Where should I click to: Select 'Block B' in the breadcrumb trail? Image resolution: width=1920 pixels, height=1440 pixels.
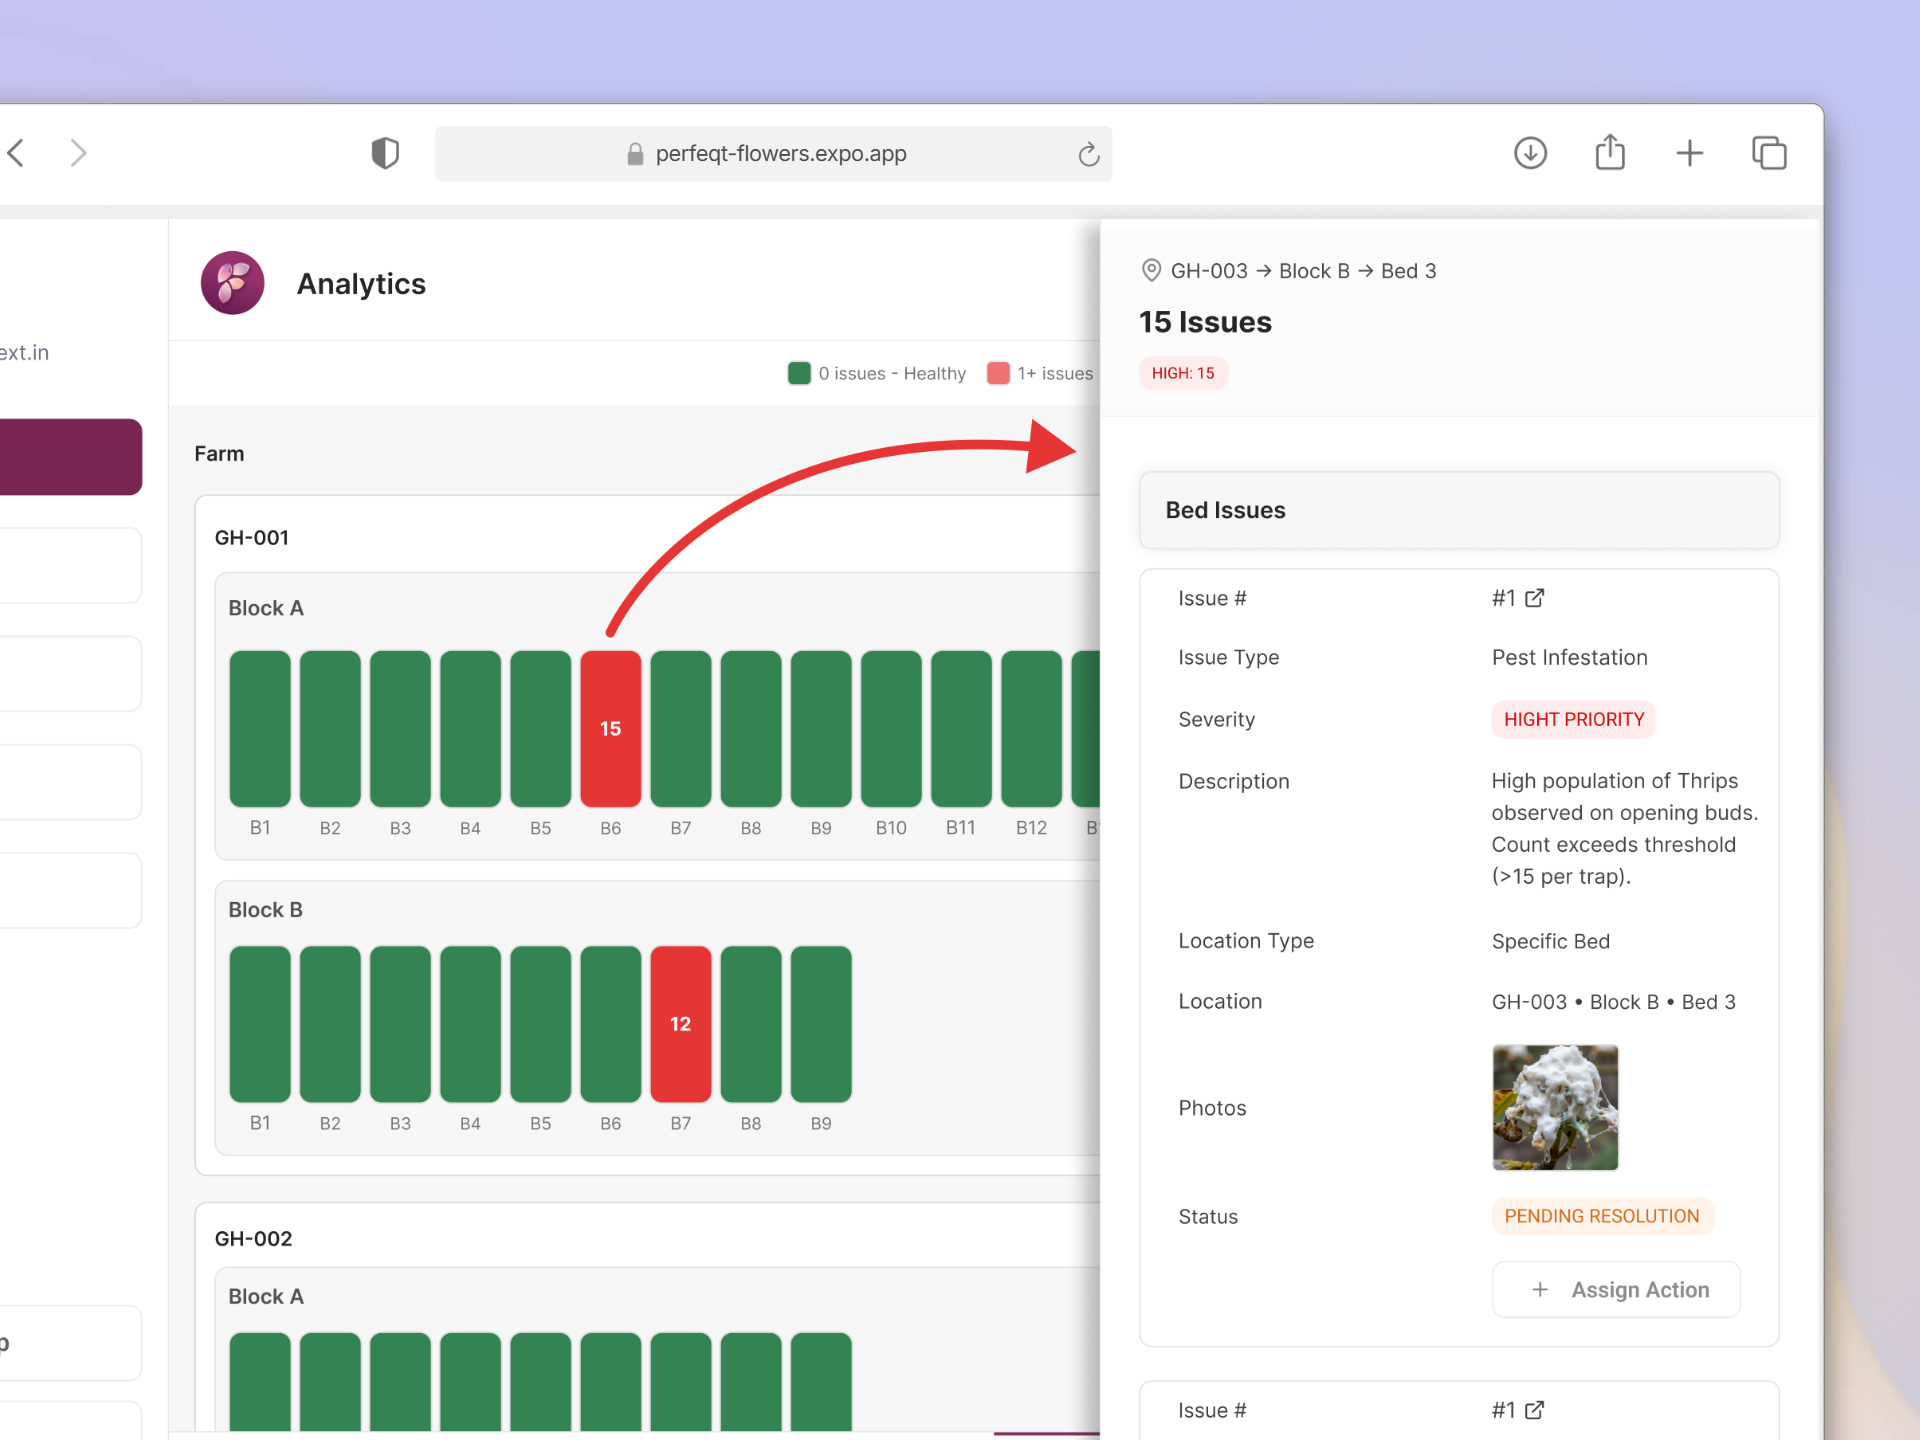[1313, 270]
